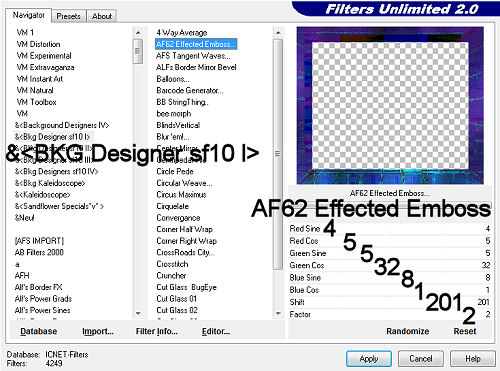Click the Apply button

tap(369, 359)
